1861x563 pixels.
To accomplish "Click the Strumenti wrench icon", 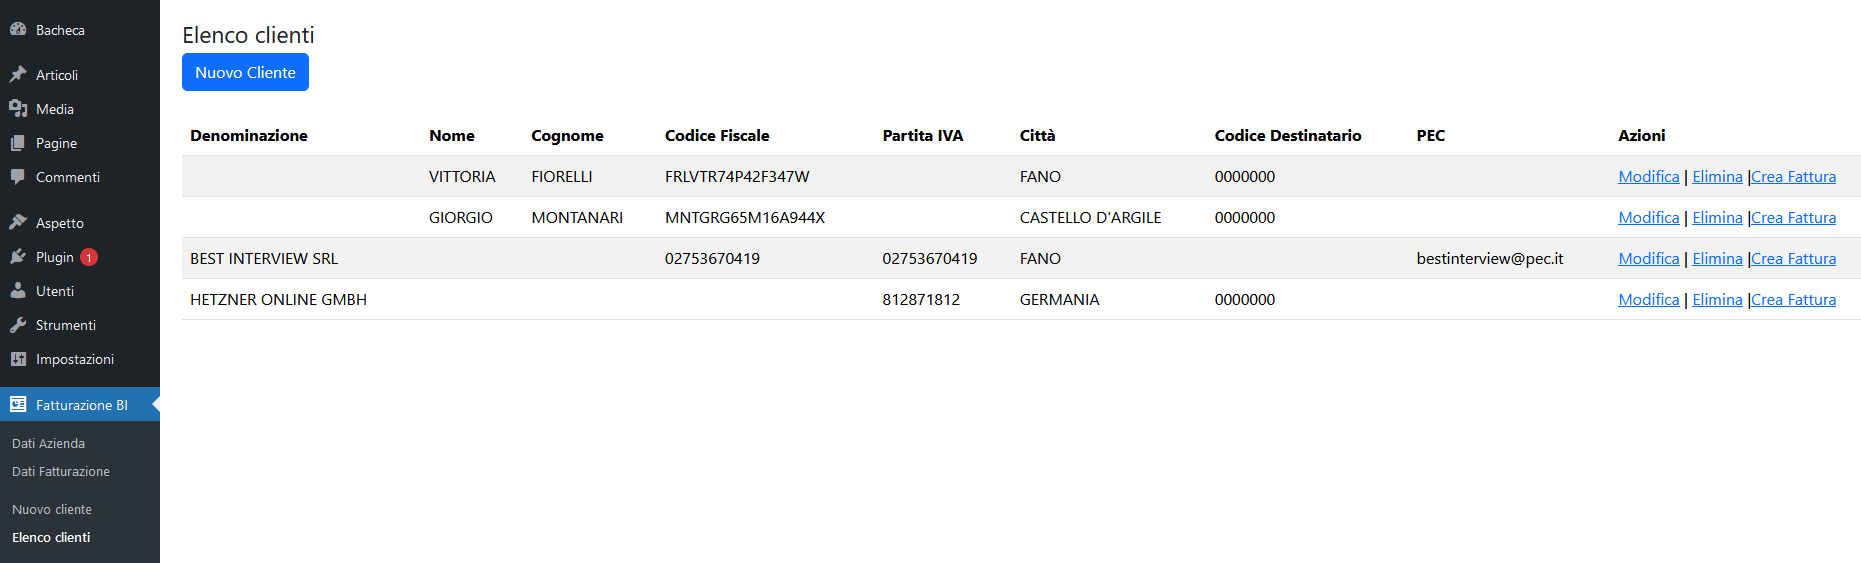I will click(18, 325).
